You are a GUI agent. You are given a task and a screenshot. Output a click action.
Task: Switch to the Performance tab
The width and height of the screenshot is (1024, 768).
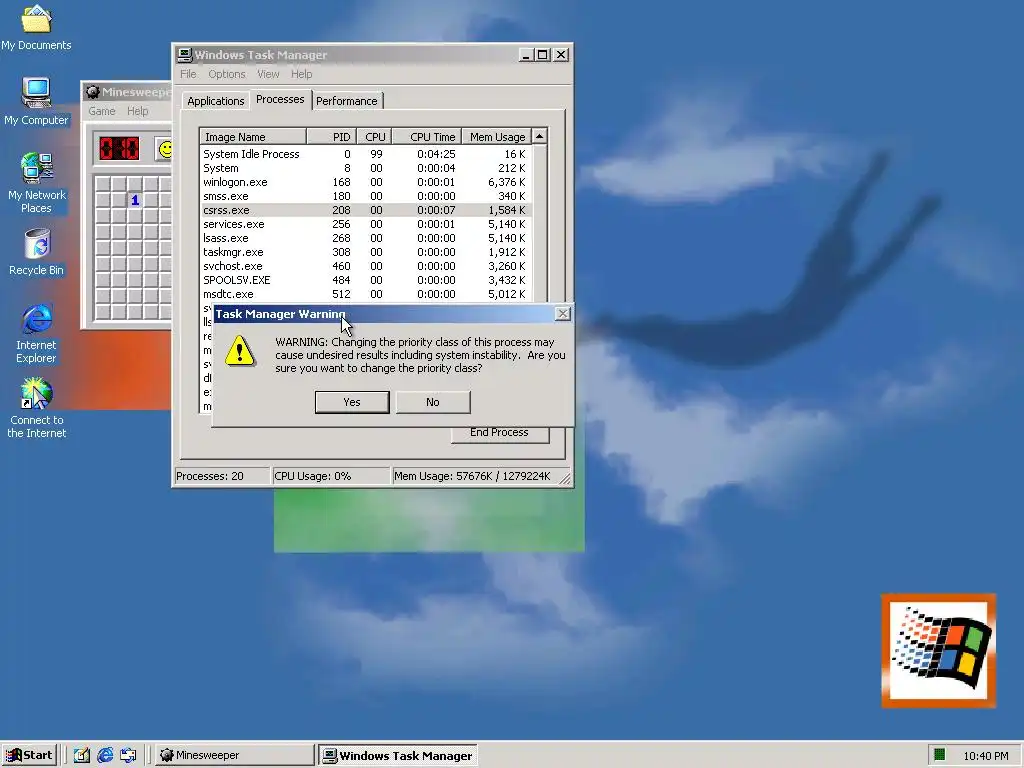(x=347, y=101)
